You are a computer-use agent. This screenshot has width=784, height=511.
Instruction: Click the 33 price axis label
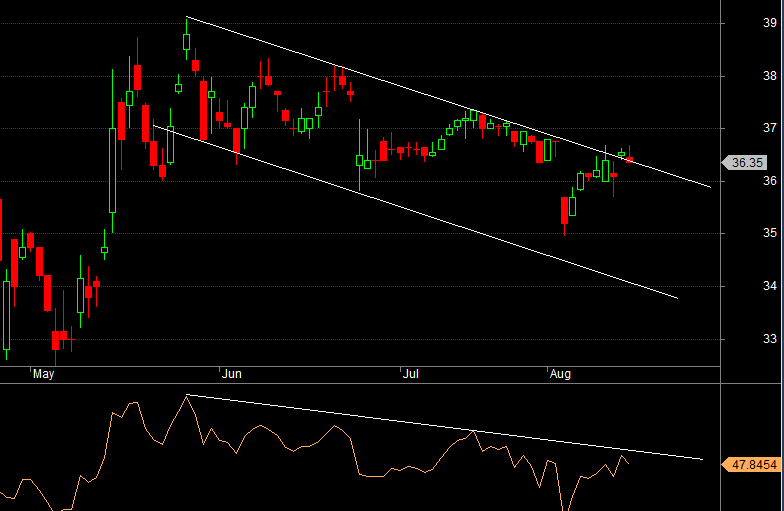point(770,339)
